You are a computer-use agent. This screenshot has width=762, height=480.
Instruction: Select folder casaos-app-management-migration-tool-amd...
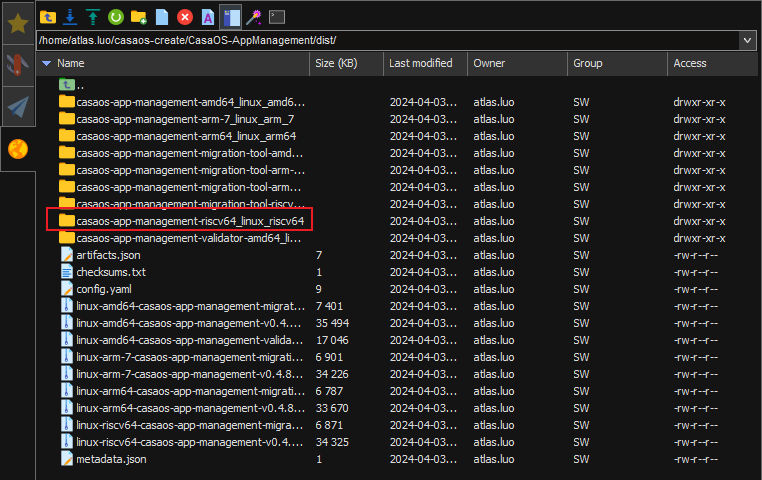(x=190, y=154)
